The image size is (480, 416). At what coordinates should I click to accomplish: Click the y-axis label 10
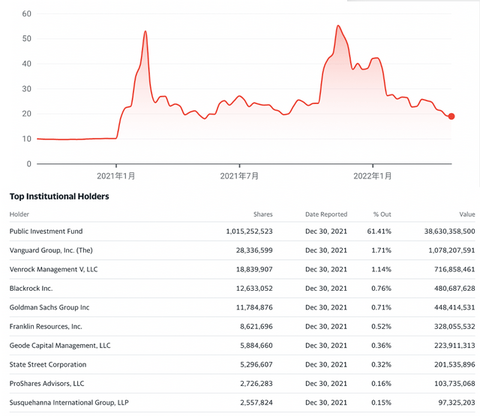27,139
